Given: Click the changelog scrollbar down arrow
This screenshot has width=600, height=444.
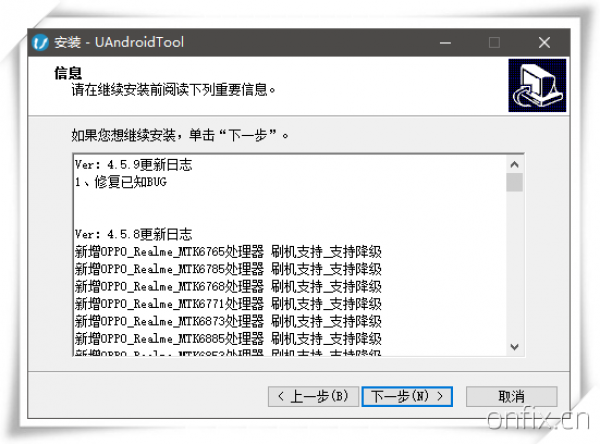Looking at the screenshot, I should (x=514, y=346).
